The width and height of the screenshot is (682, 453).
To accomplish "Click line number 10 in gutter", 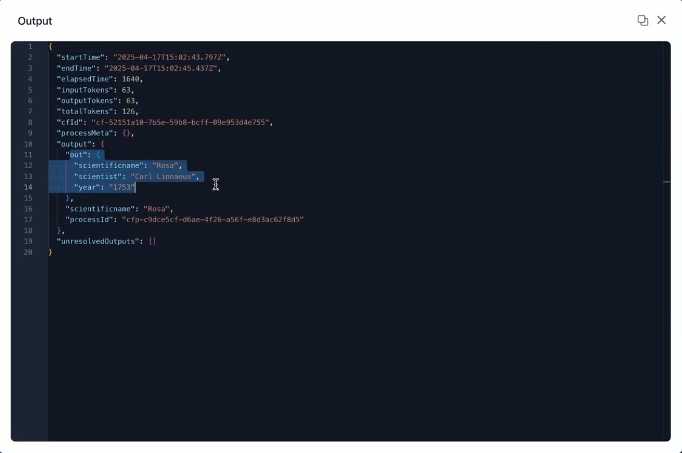I will click(28, 144).
